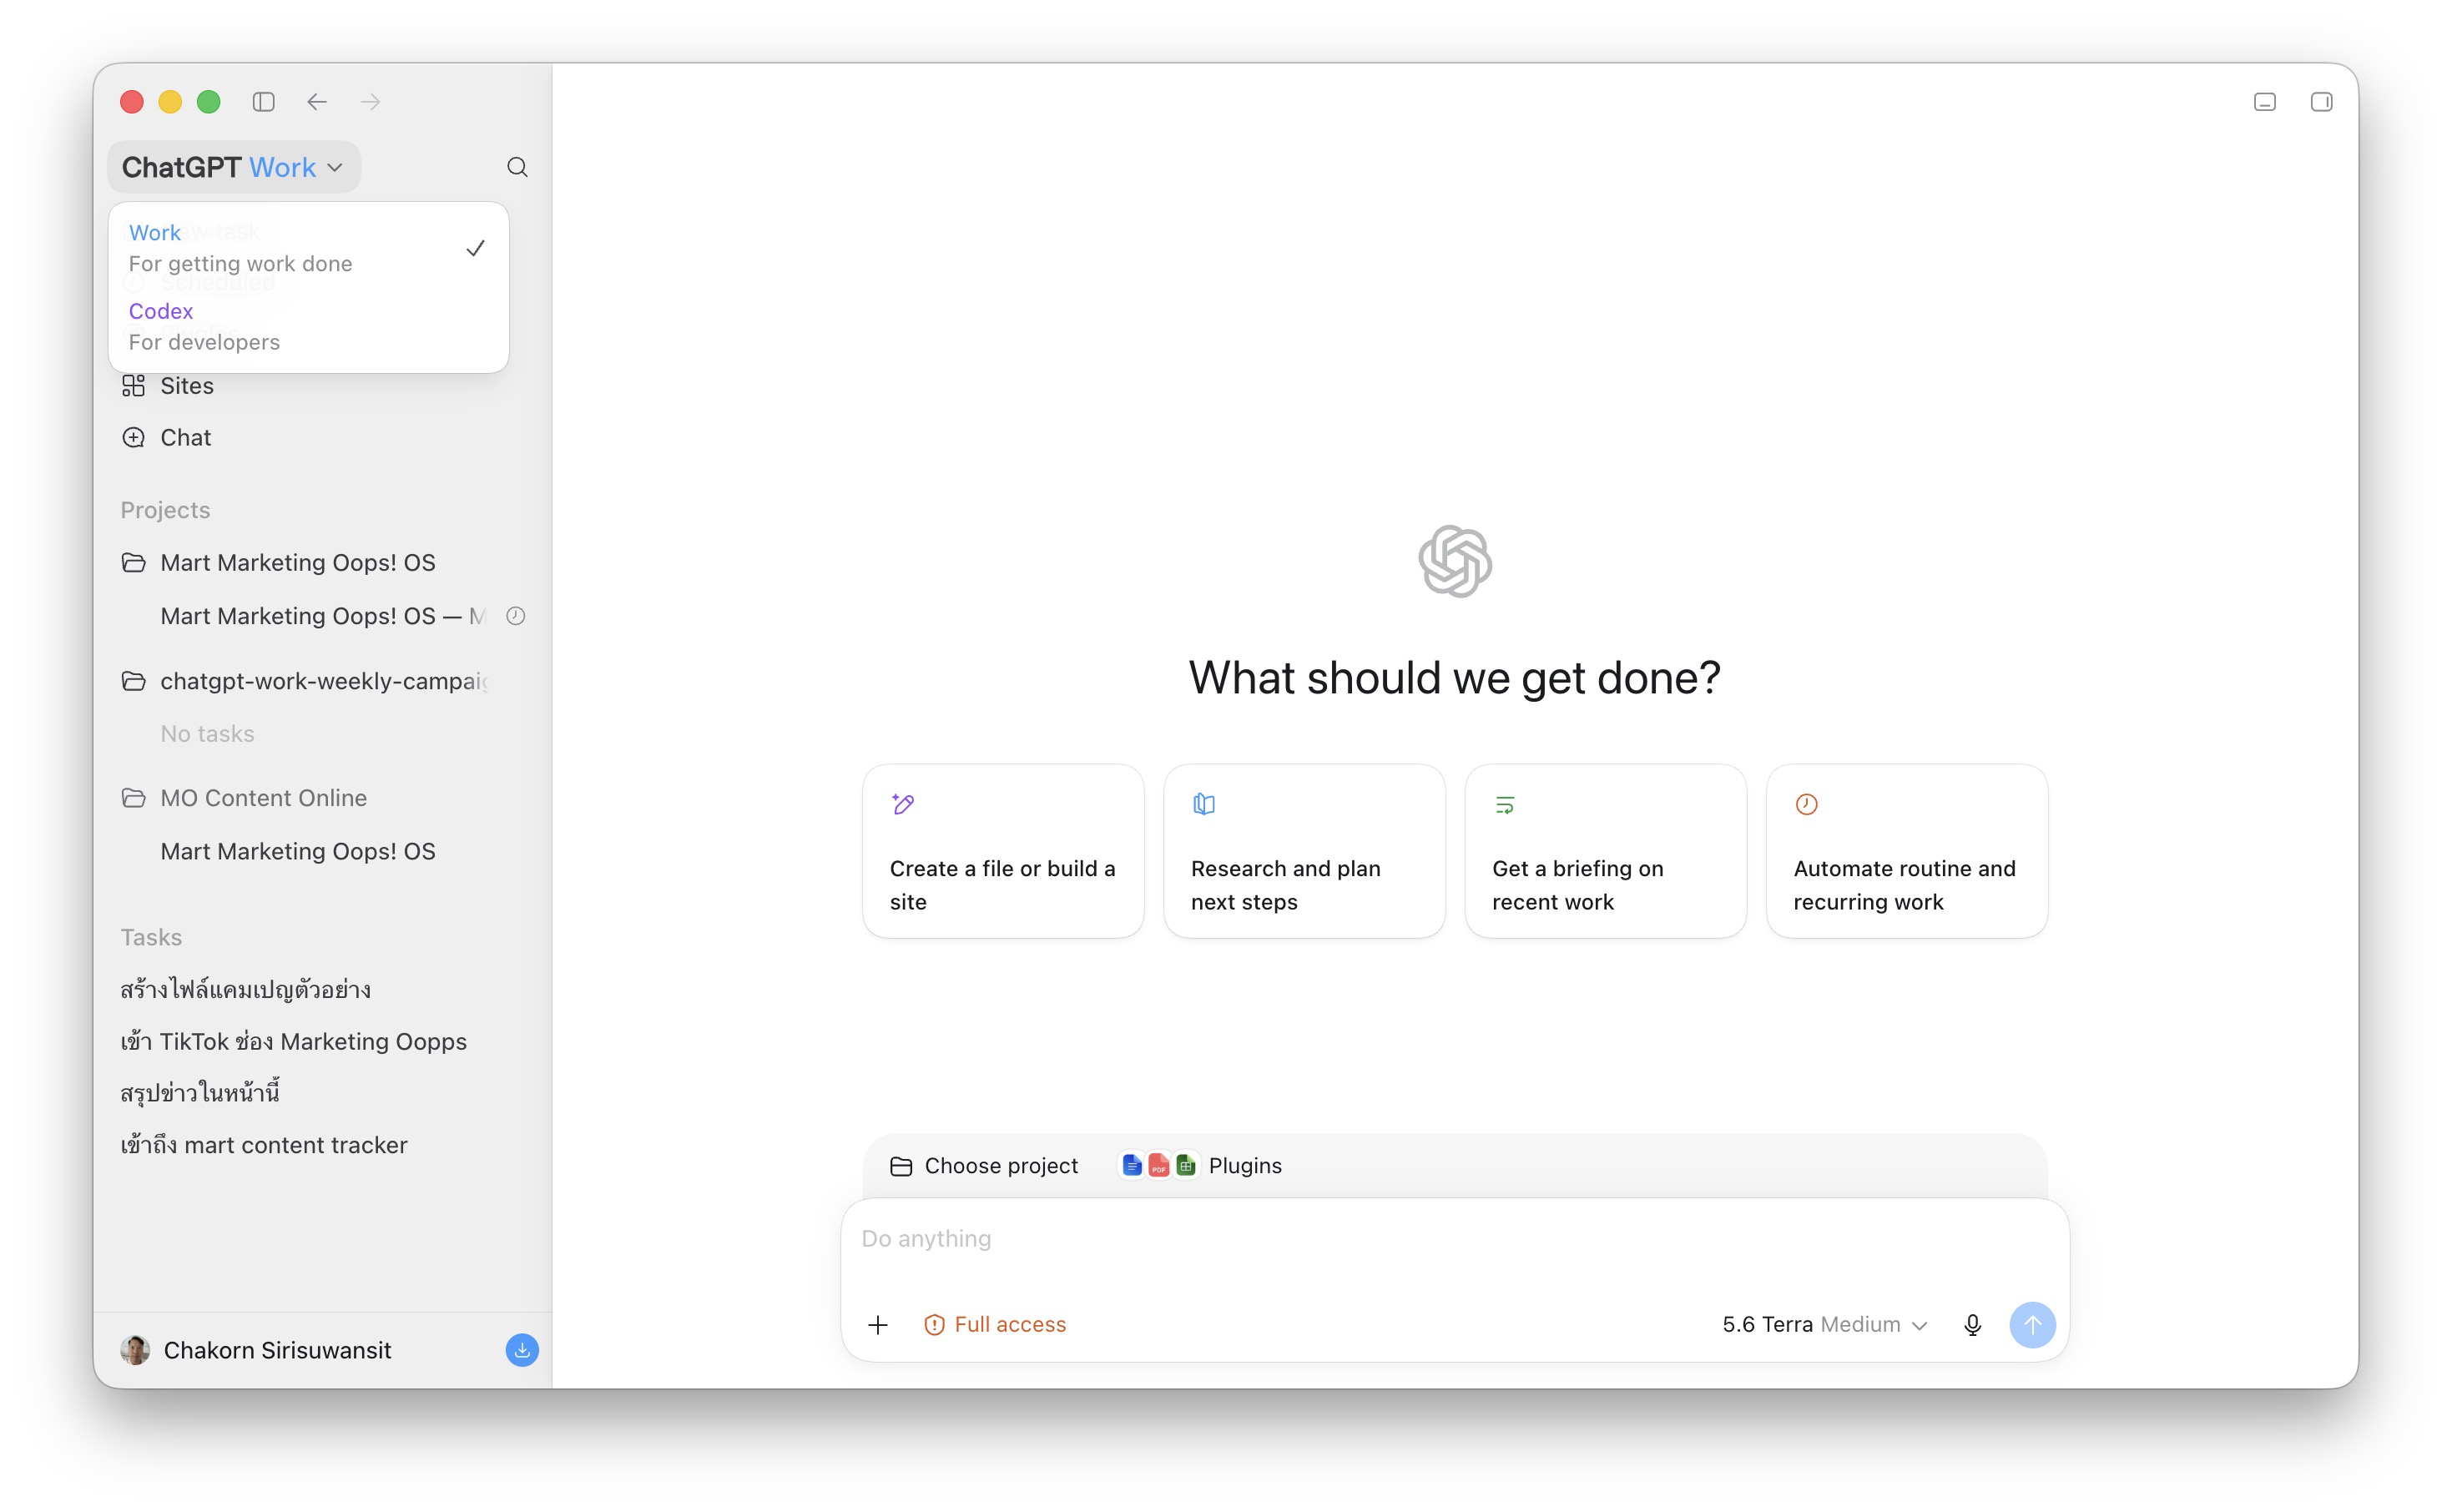Open the sidebar search icon
The image size is (2452, 1512).
point(517,167)
